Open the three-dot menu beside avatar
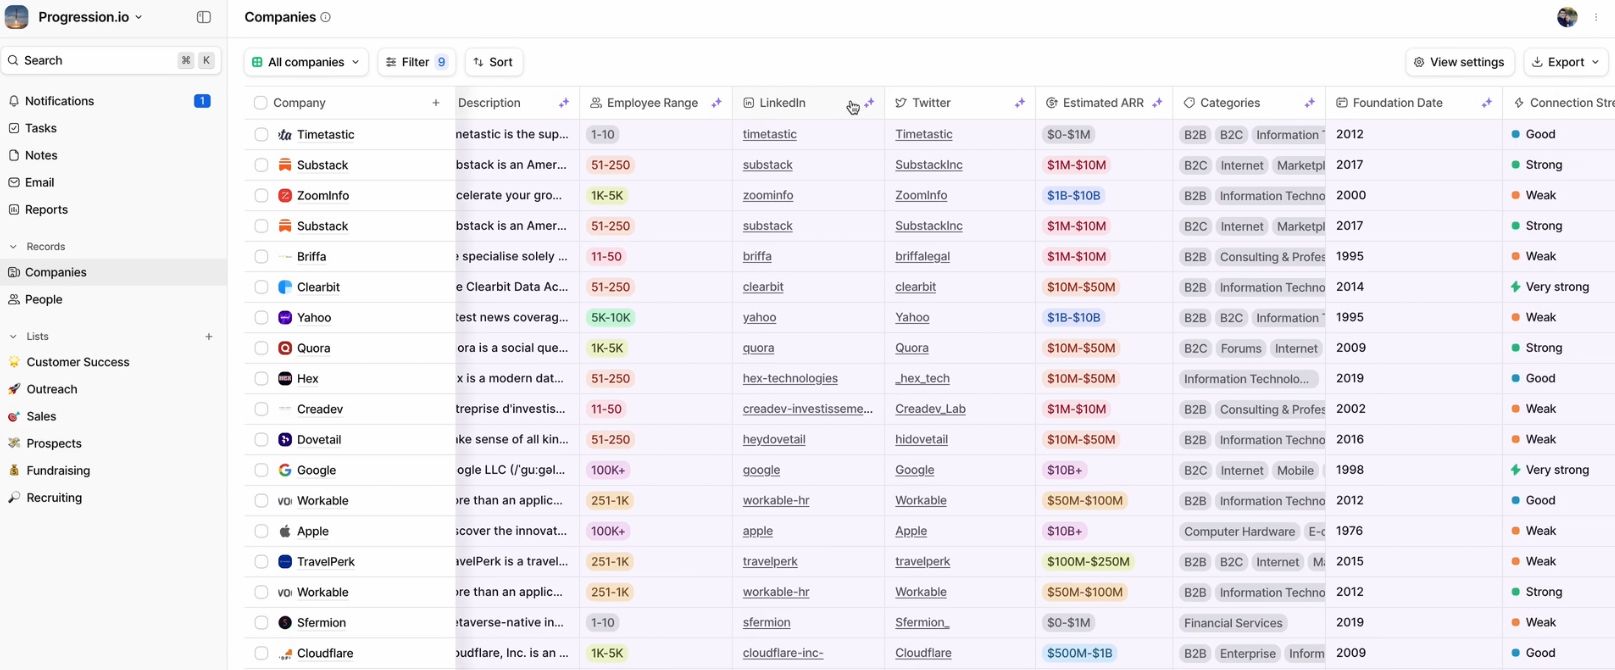 tap(1596, 17)
